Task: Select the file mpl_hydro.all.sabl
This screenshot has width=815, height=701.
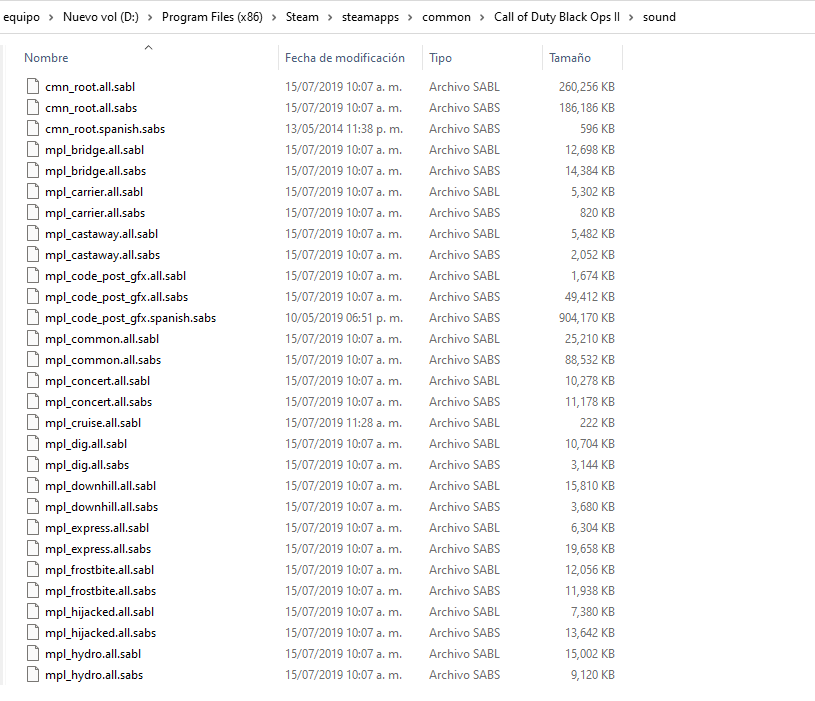Action: click(93, 654)
